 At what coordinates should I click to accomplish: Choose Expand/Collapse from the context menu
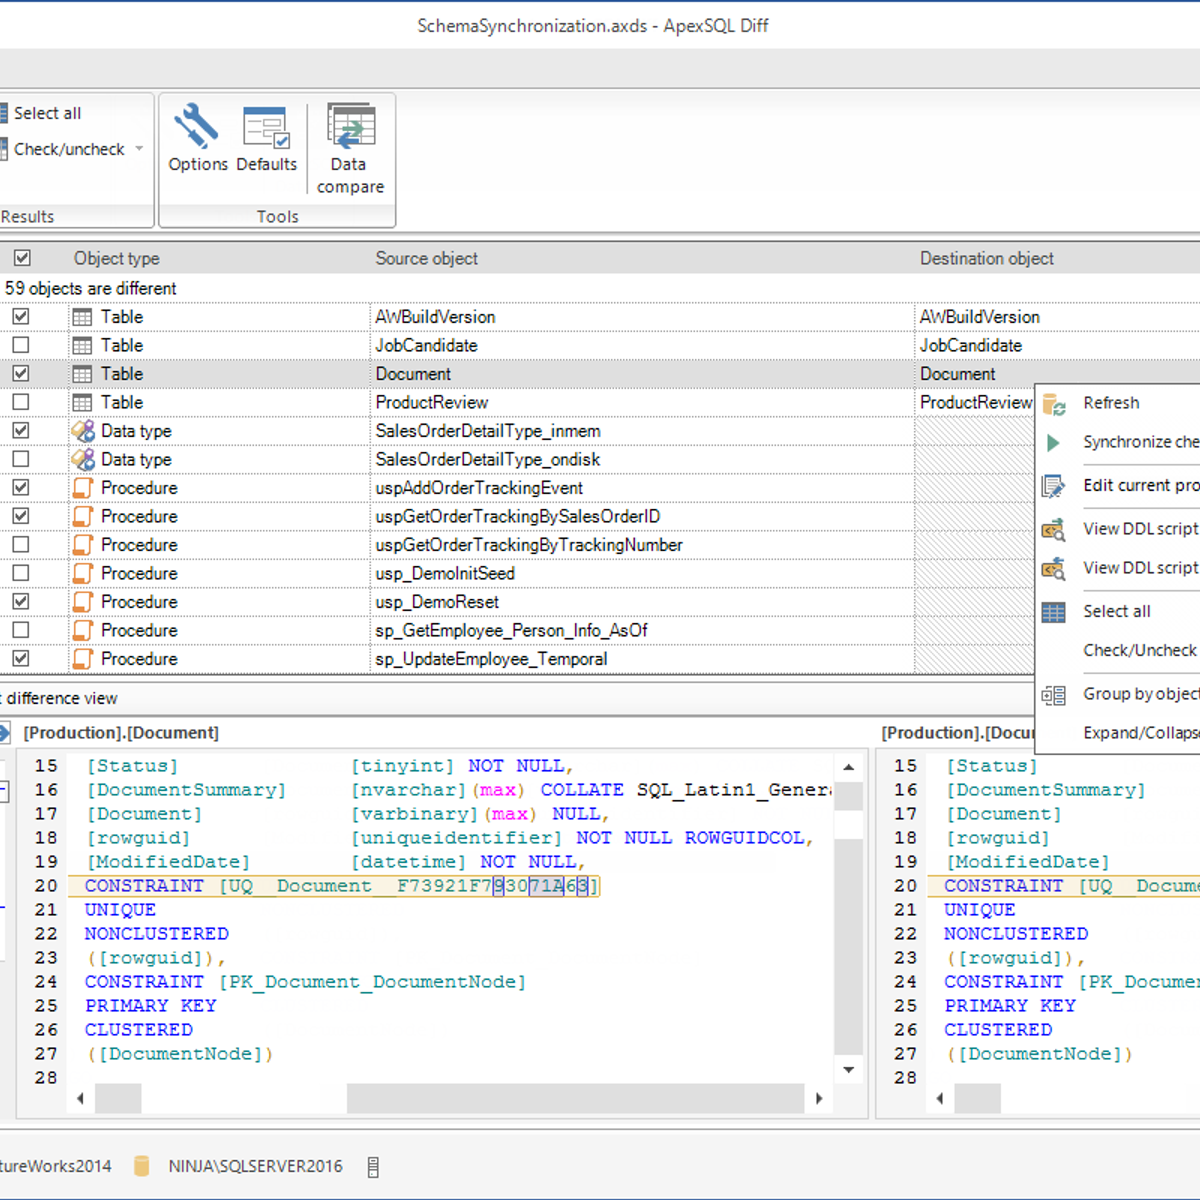pyautogui.click(x=1140, y=733)
